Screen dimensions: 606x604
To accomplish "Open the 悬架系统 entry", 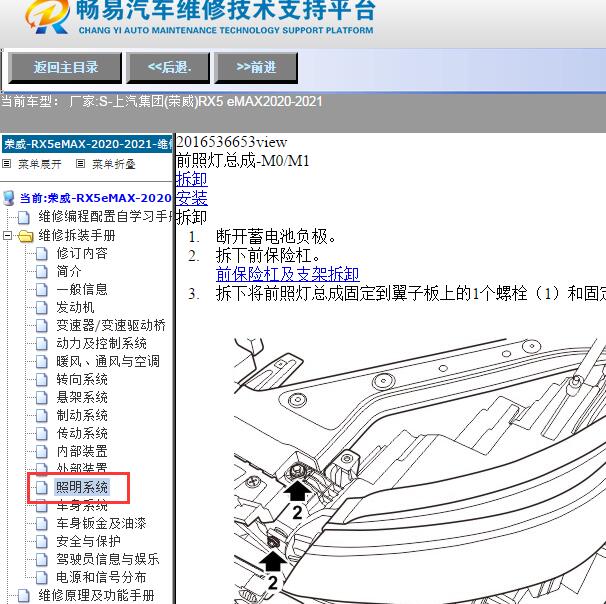I will [x=82, y=398].
